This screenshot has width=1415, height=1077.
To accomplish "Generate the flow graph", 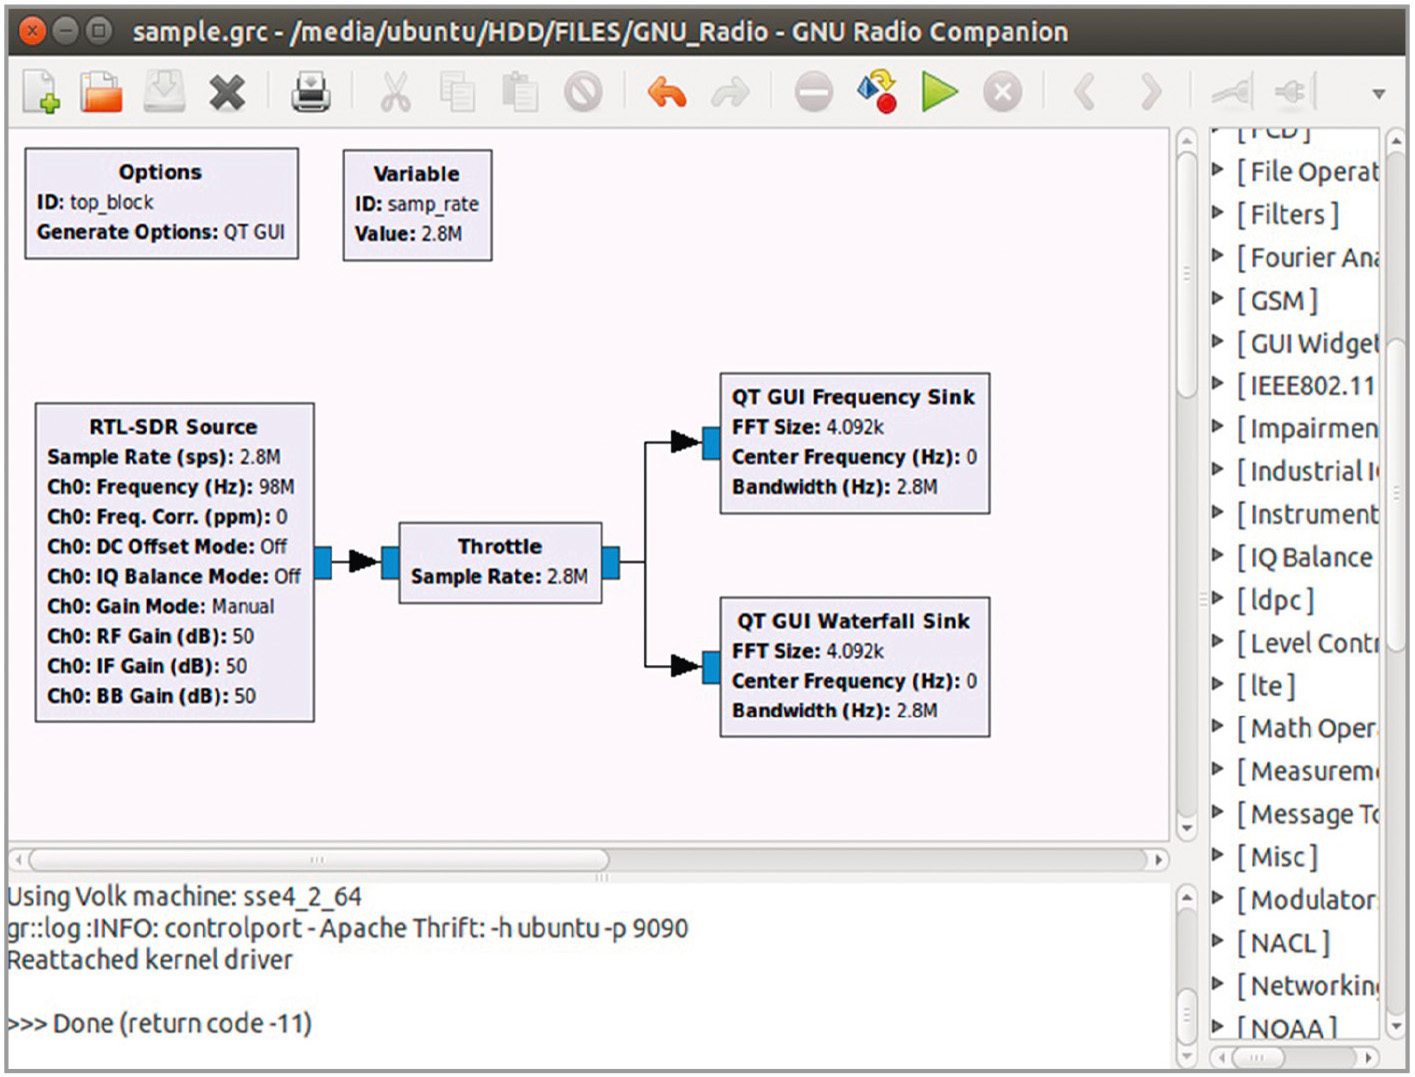I will click(877, 91).
